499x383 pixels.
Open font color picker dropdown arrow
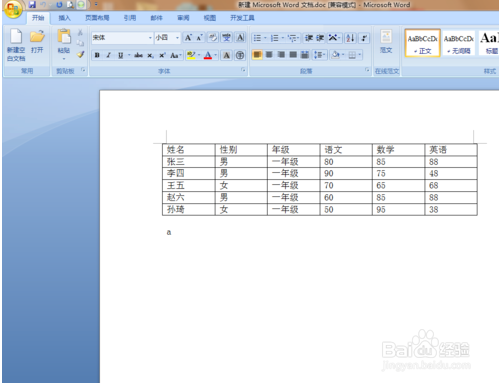tap(216, 55)
